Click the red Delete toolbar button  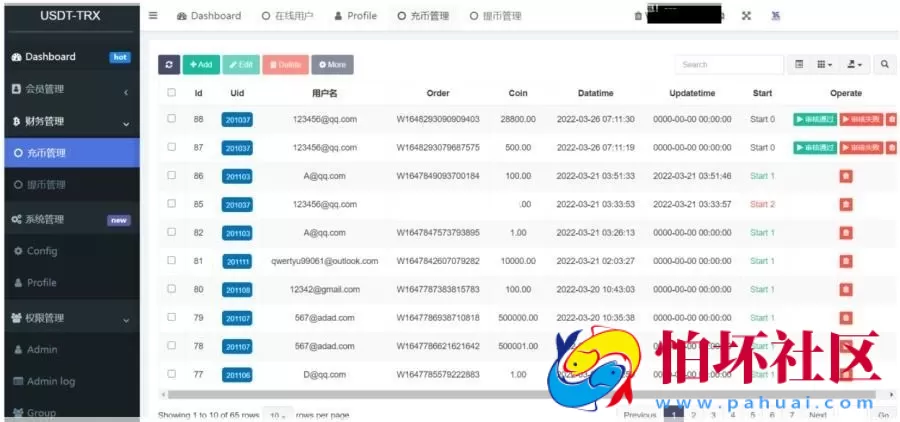[x=286, y=65]
